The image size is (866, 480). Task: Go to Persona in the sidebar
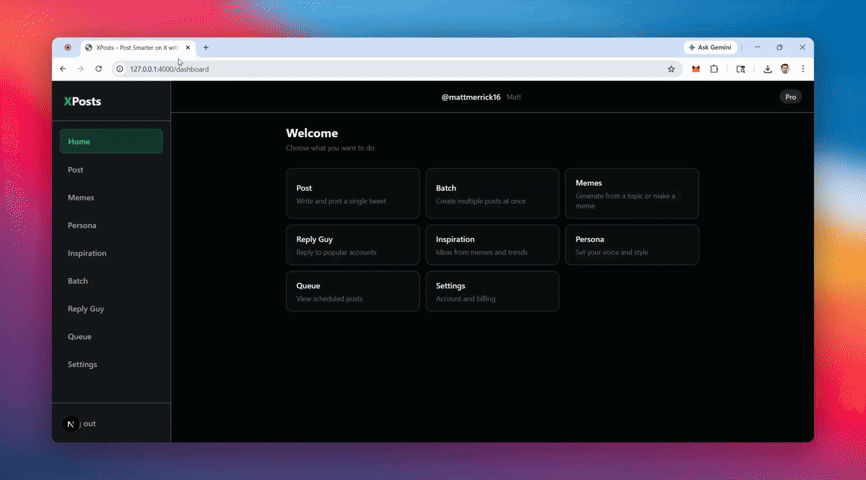tap(82, 226)
